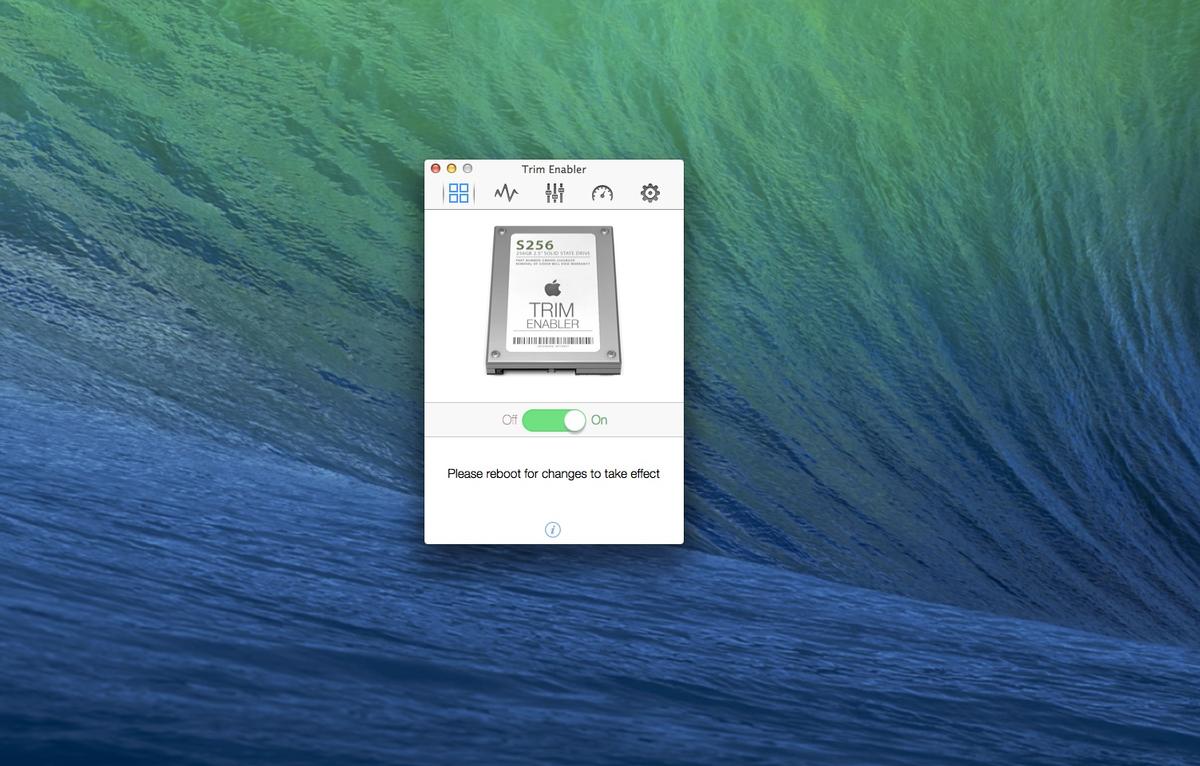Open the settings gear tab
Viewport: 1200px width, 766px height.
(x=650, y=193)
